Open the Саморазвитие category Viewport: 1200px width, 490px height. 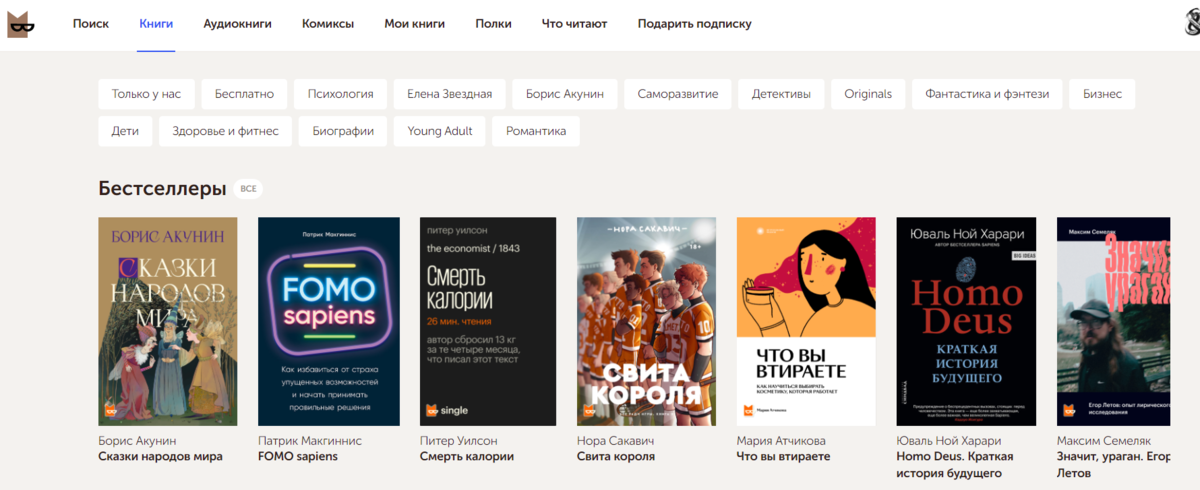(678, 94)
